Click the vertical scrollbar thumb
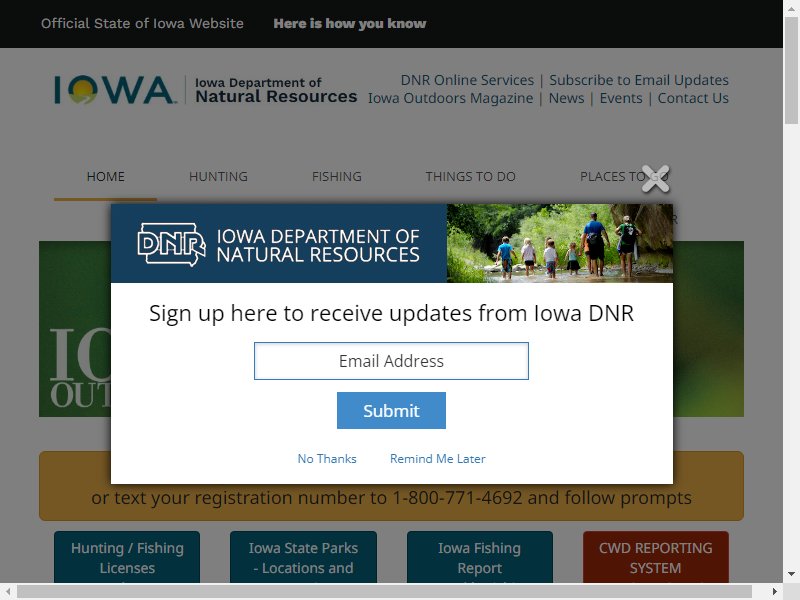The height and width of the screenshot is (600, 800). pos(791,70)
